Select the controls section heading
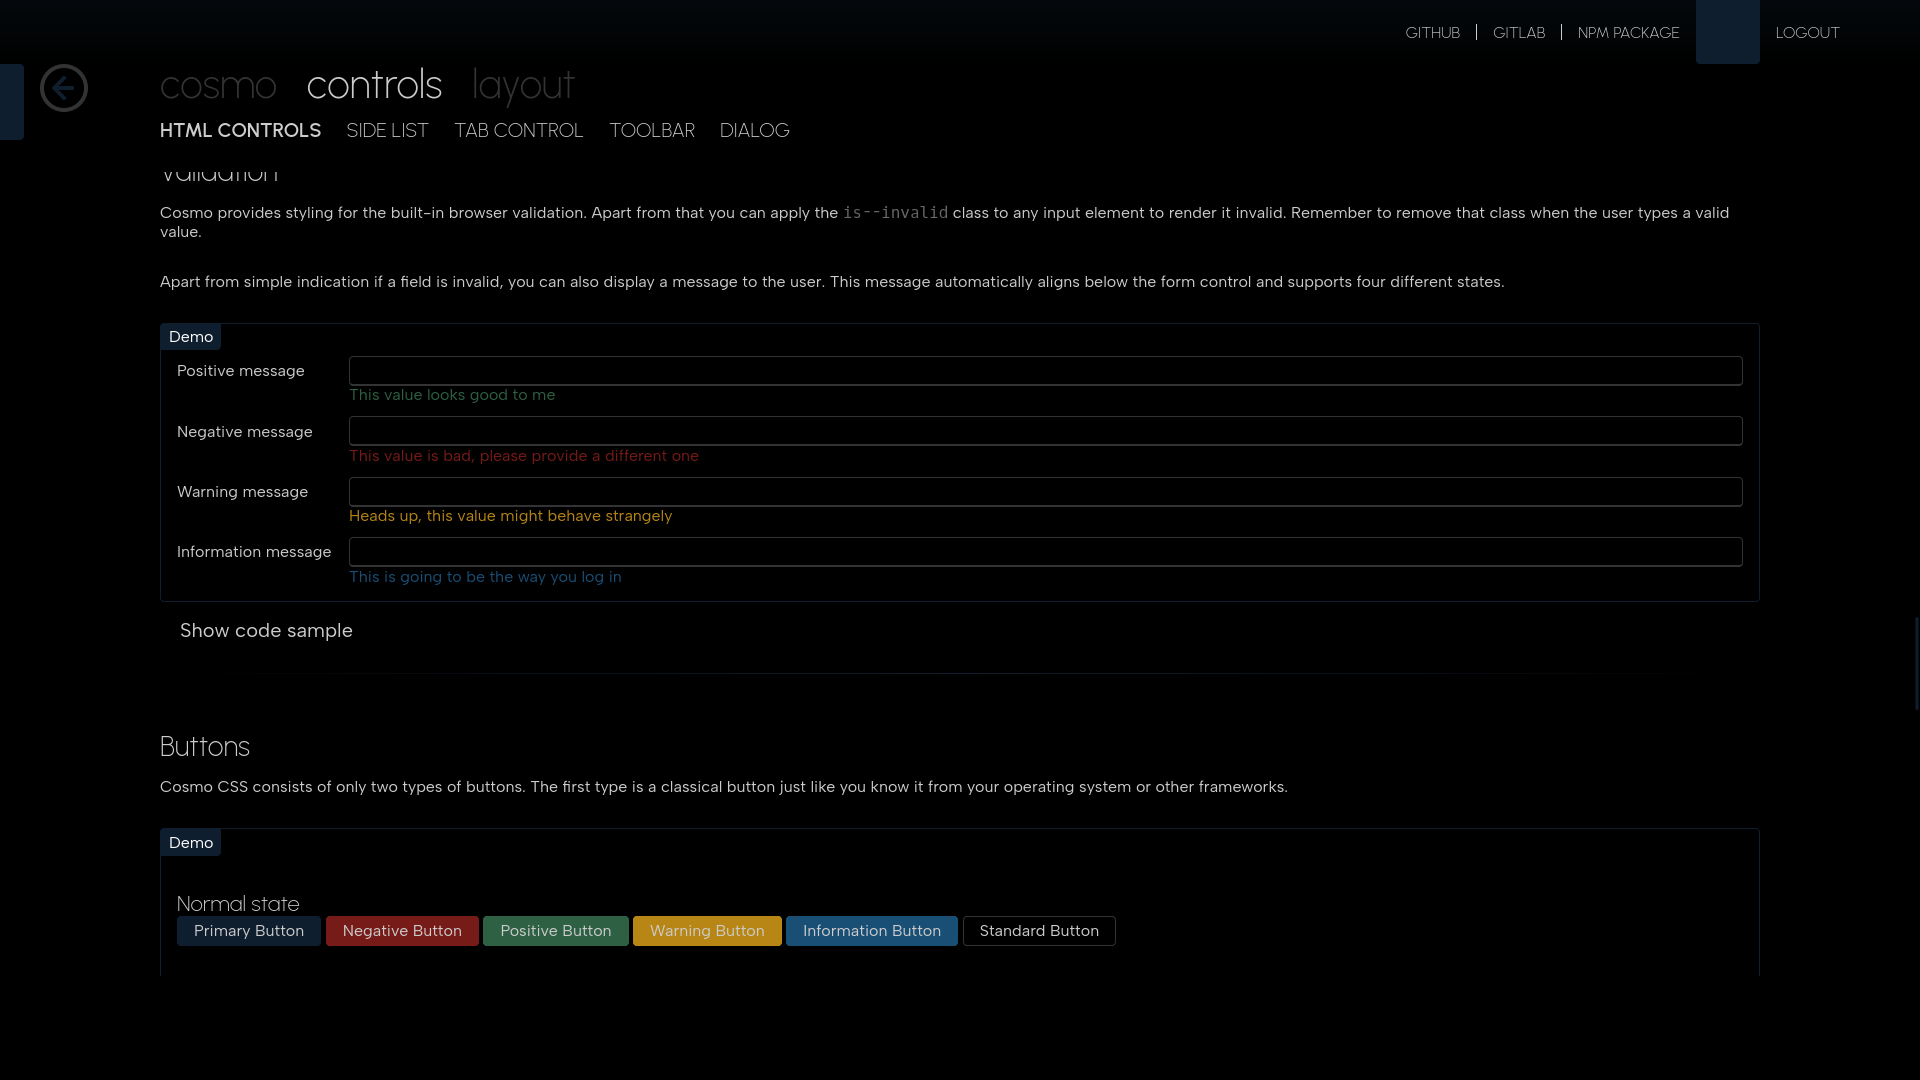The width and height of the screenshot is (1920, 1080). pyautogui.click(x=374, y=85)
